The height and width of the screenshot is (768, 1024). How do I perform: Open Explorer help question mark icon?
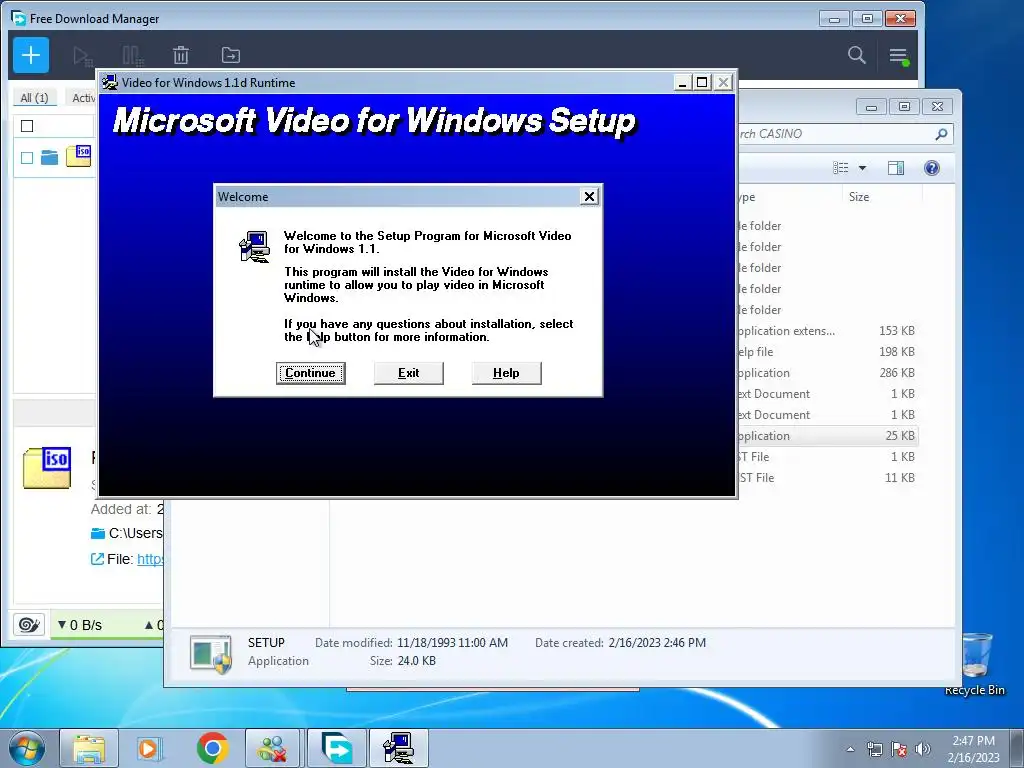[x=932, y=168]
